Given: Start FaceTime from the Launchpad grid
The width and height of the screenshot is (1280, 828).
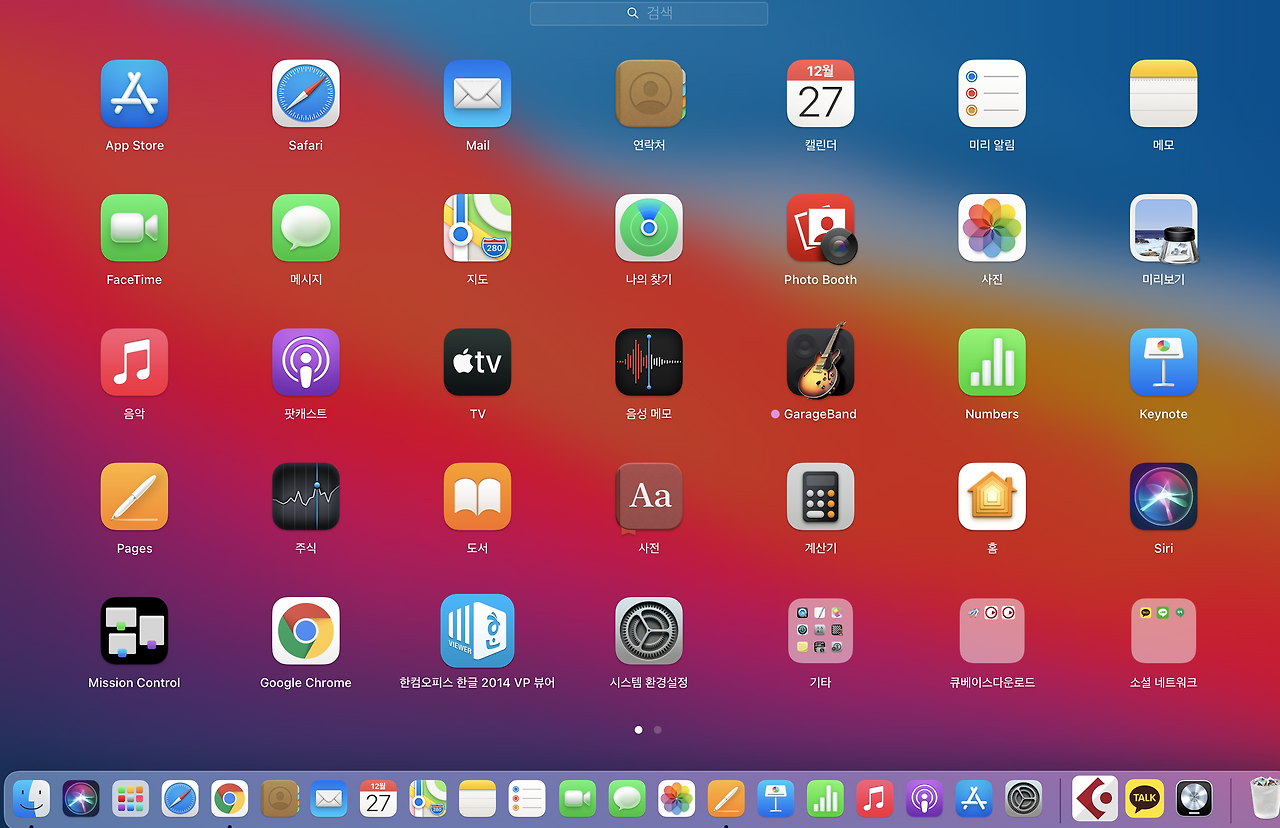Looking at the screenshot, I should (x=134, y=228).
